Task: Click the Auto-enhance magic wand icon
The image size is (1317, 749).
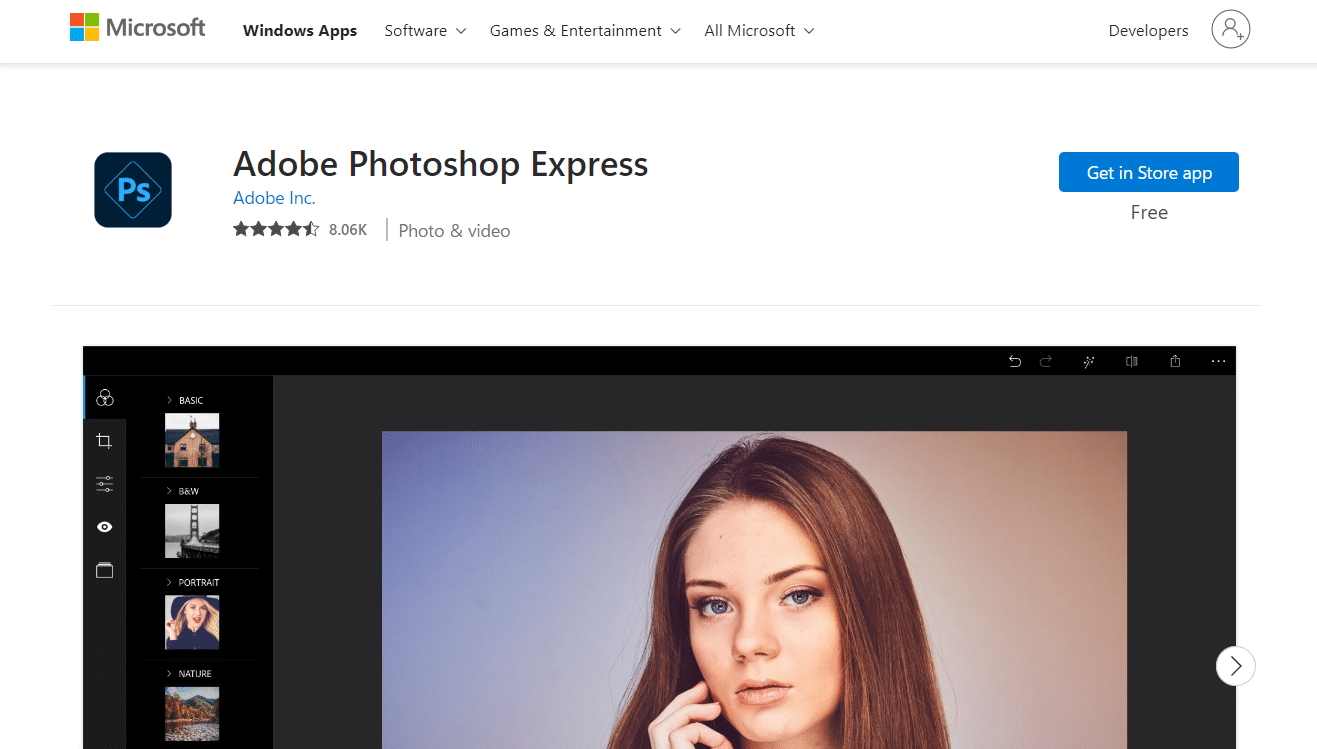Action: 1089,361
